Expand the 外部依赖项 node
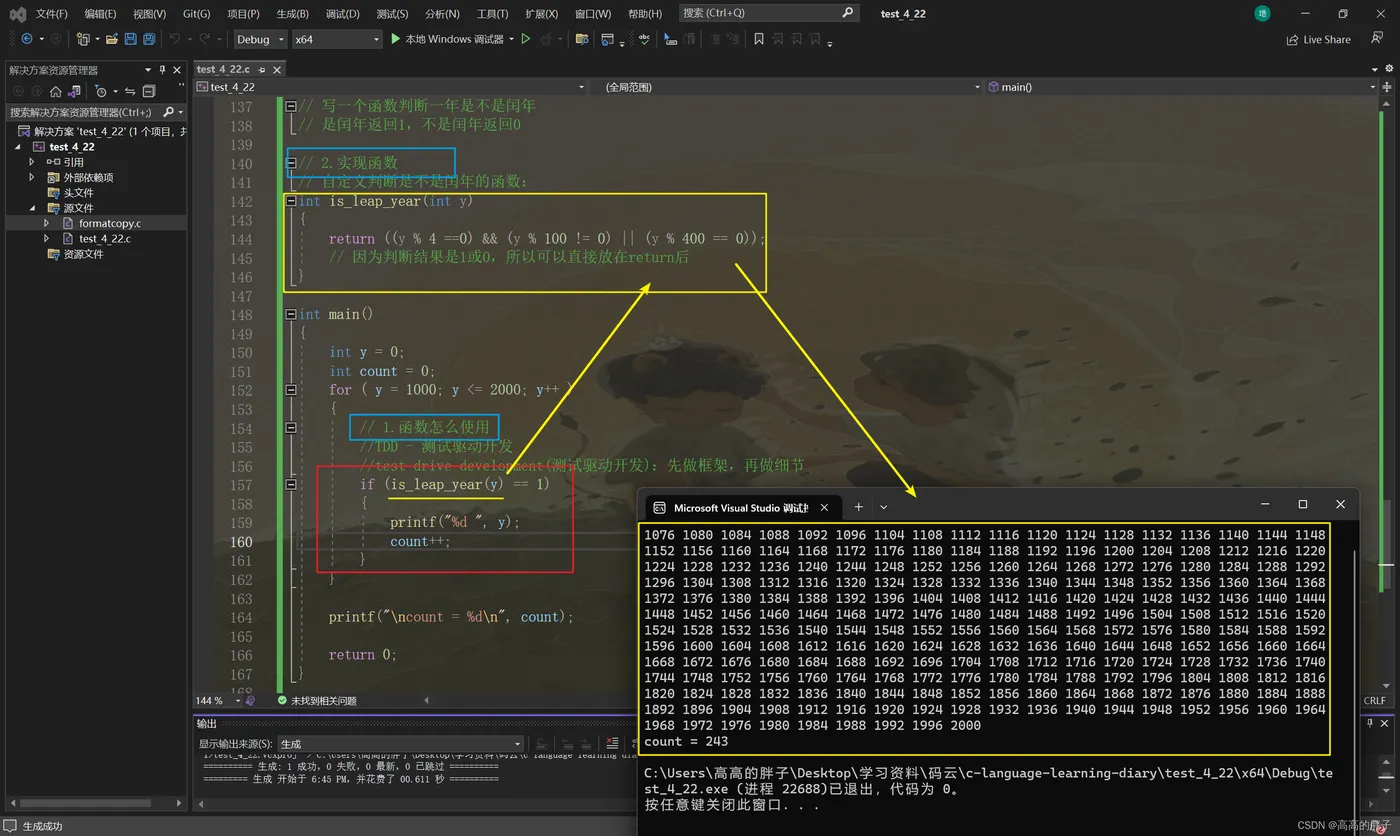Screen dimensions: 1400x836 pyautogui.click(x=31, y=177)
